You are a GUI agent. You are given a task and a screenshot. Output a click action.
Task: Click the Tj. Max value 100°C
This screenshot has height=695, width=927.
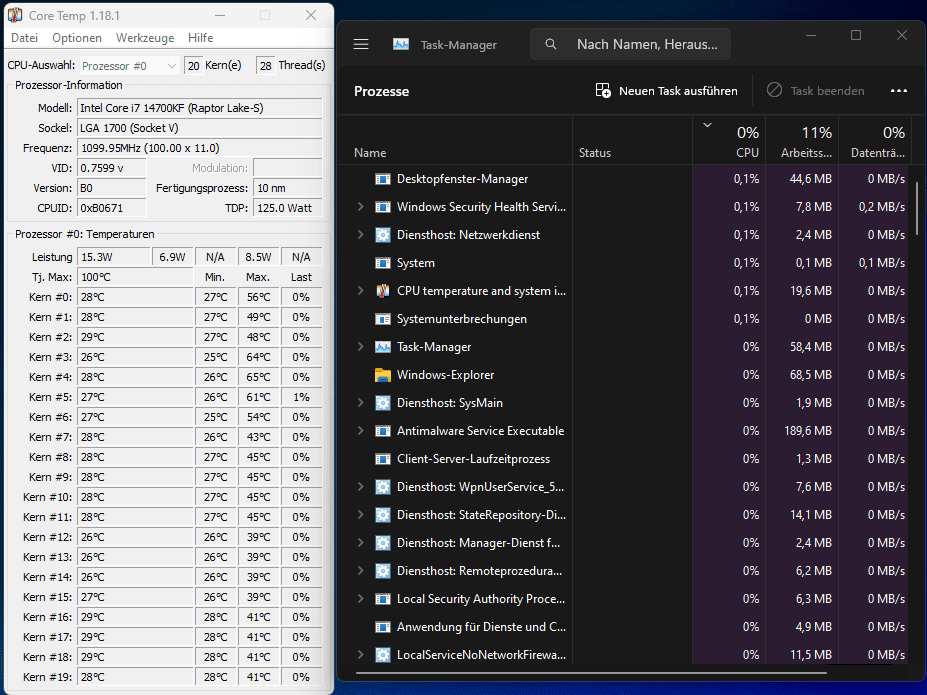[x=135, y=277]
